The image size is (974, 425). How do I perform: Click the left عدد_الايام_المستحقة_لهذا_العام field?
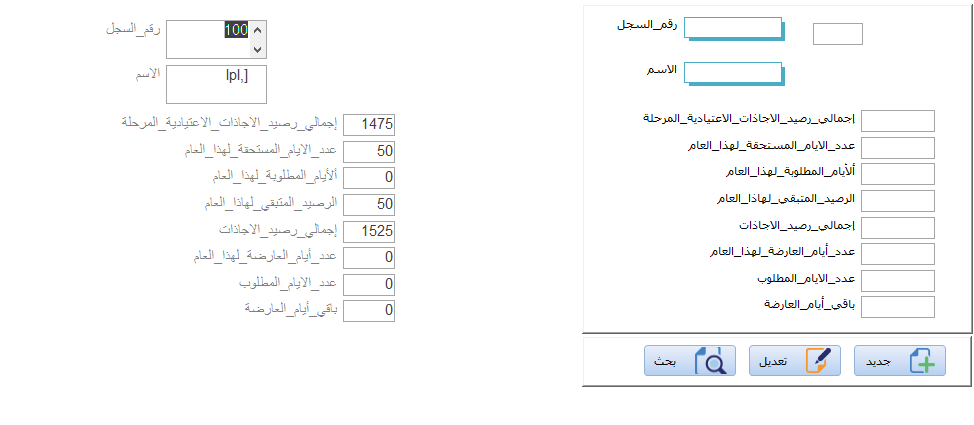click(x=369, y=151)
